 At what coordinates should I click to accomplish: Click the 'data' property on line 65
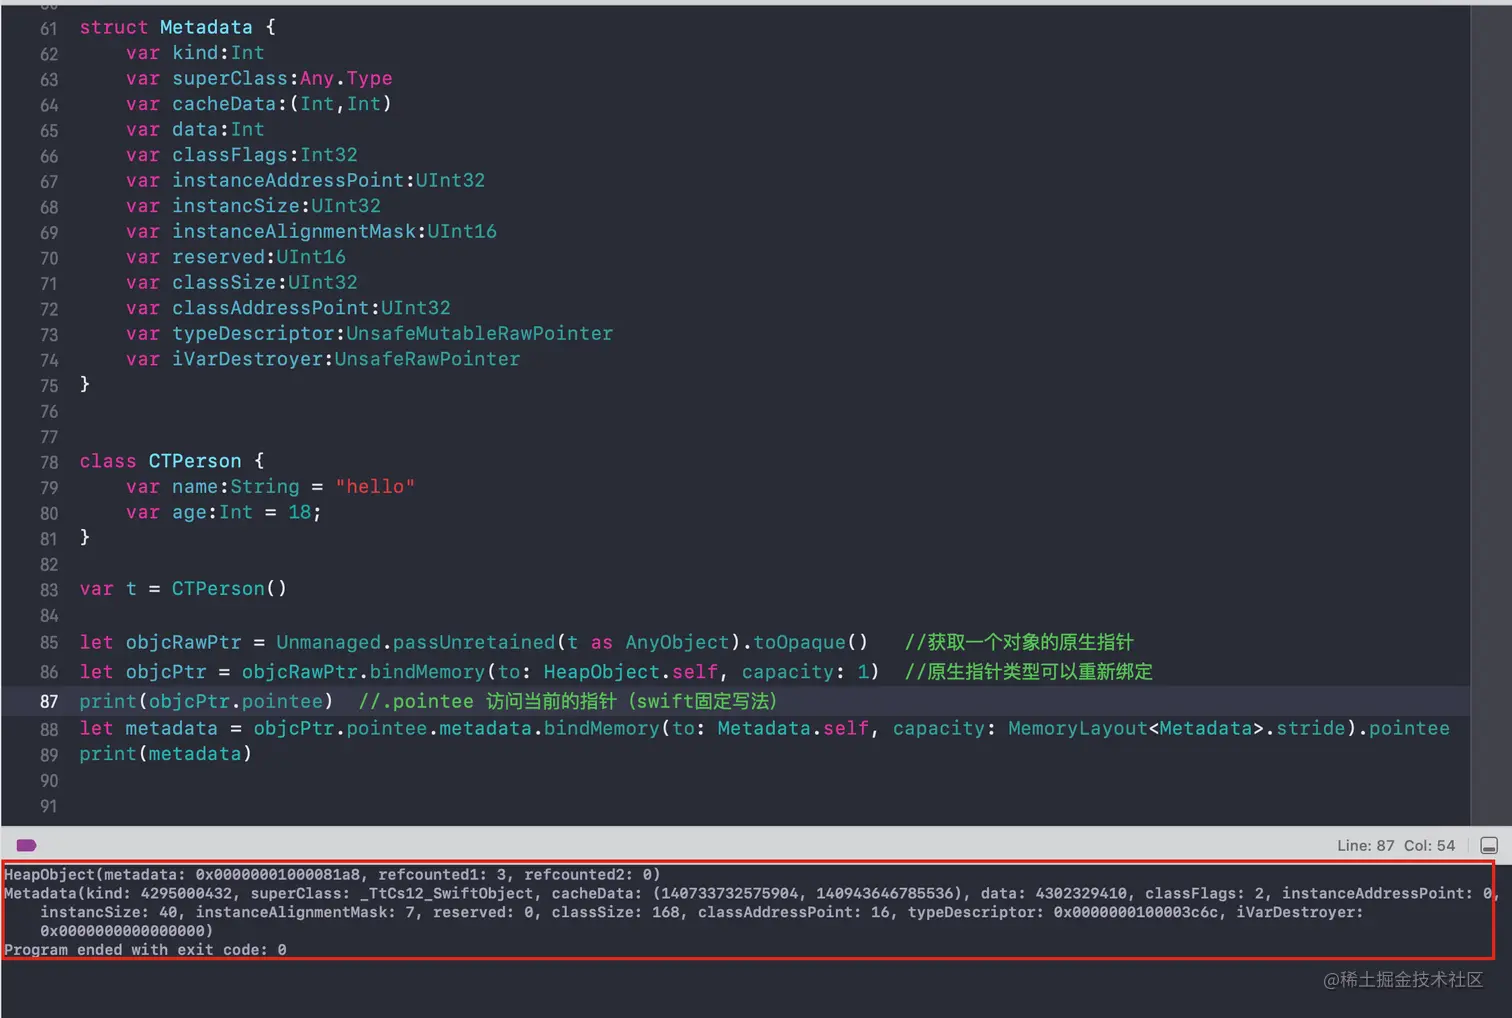point(195,130)
